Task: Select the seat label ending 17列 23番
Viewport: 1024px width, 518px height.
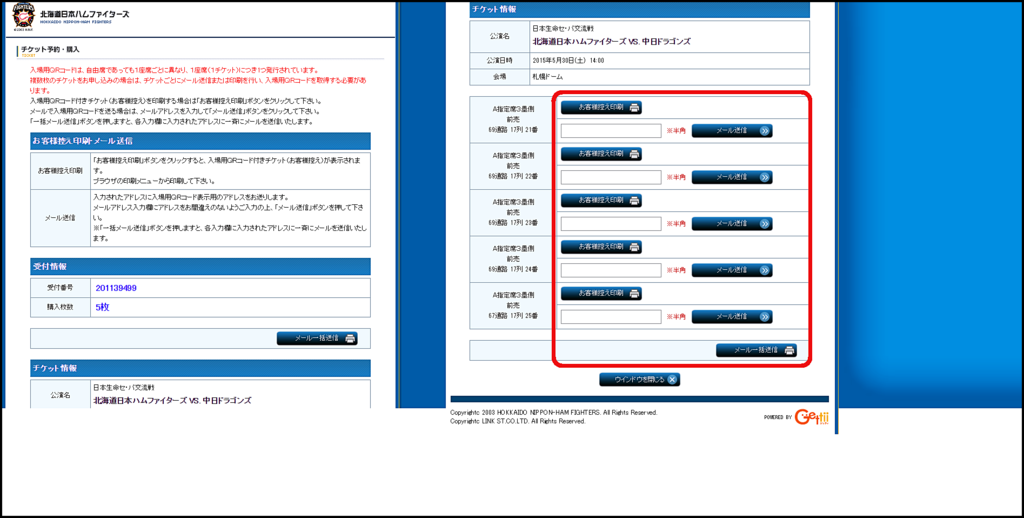Action: (x=513, y=223)
